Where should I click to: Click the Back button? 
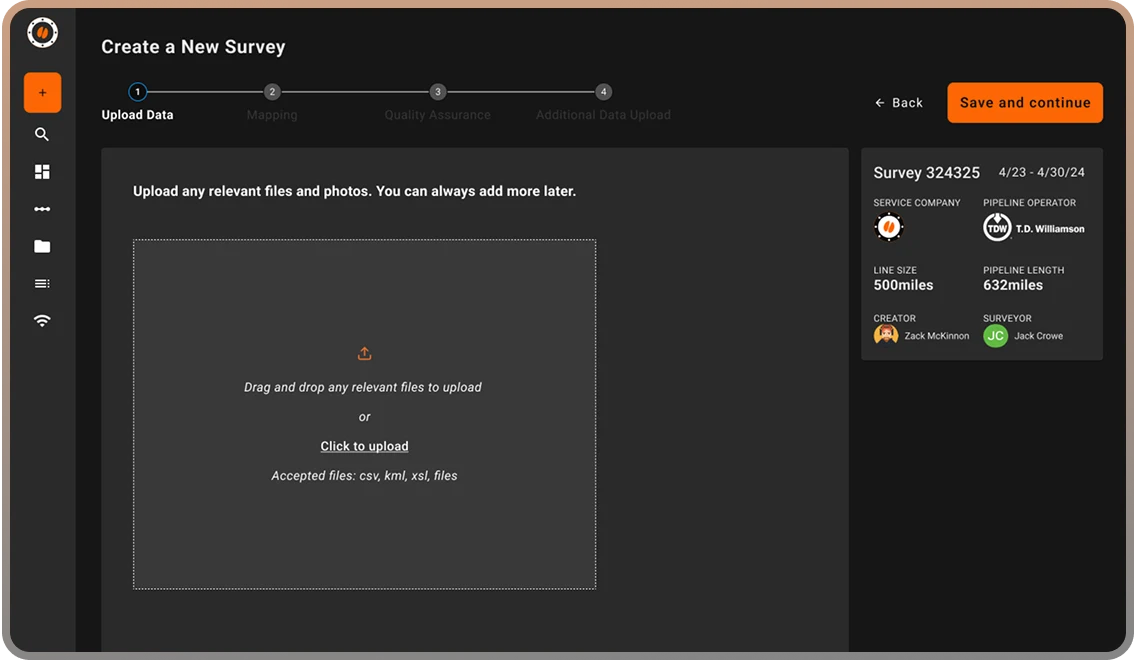[899, 103]
